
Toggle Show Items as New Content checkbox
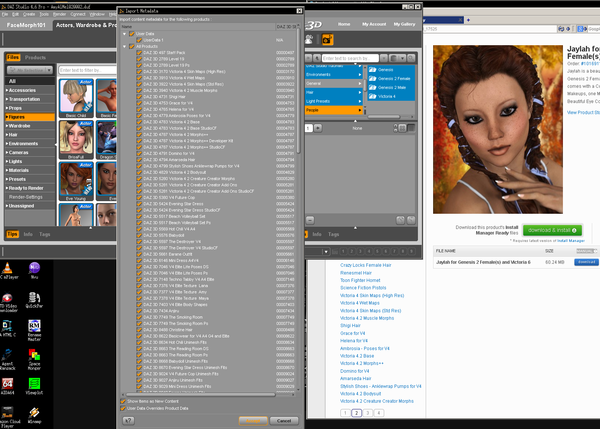[x=123, y=401]
